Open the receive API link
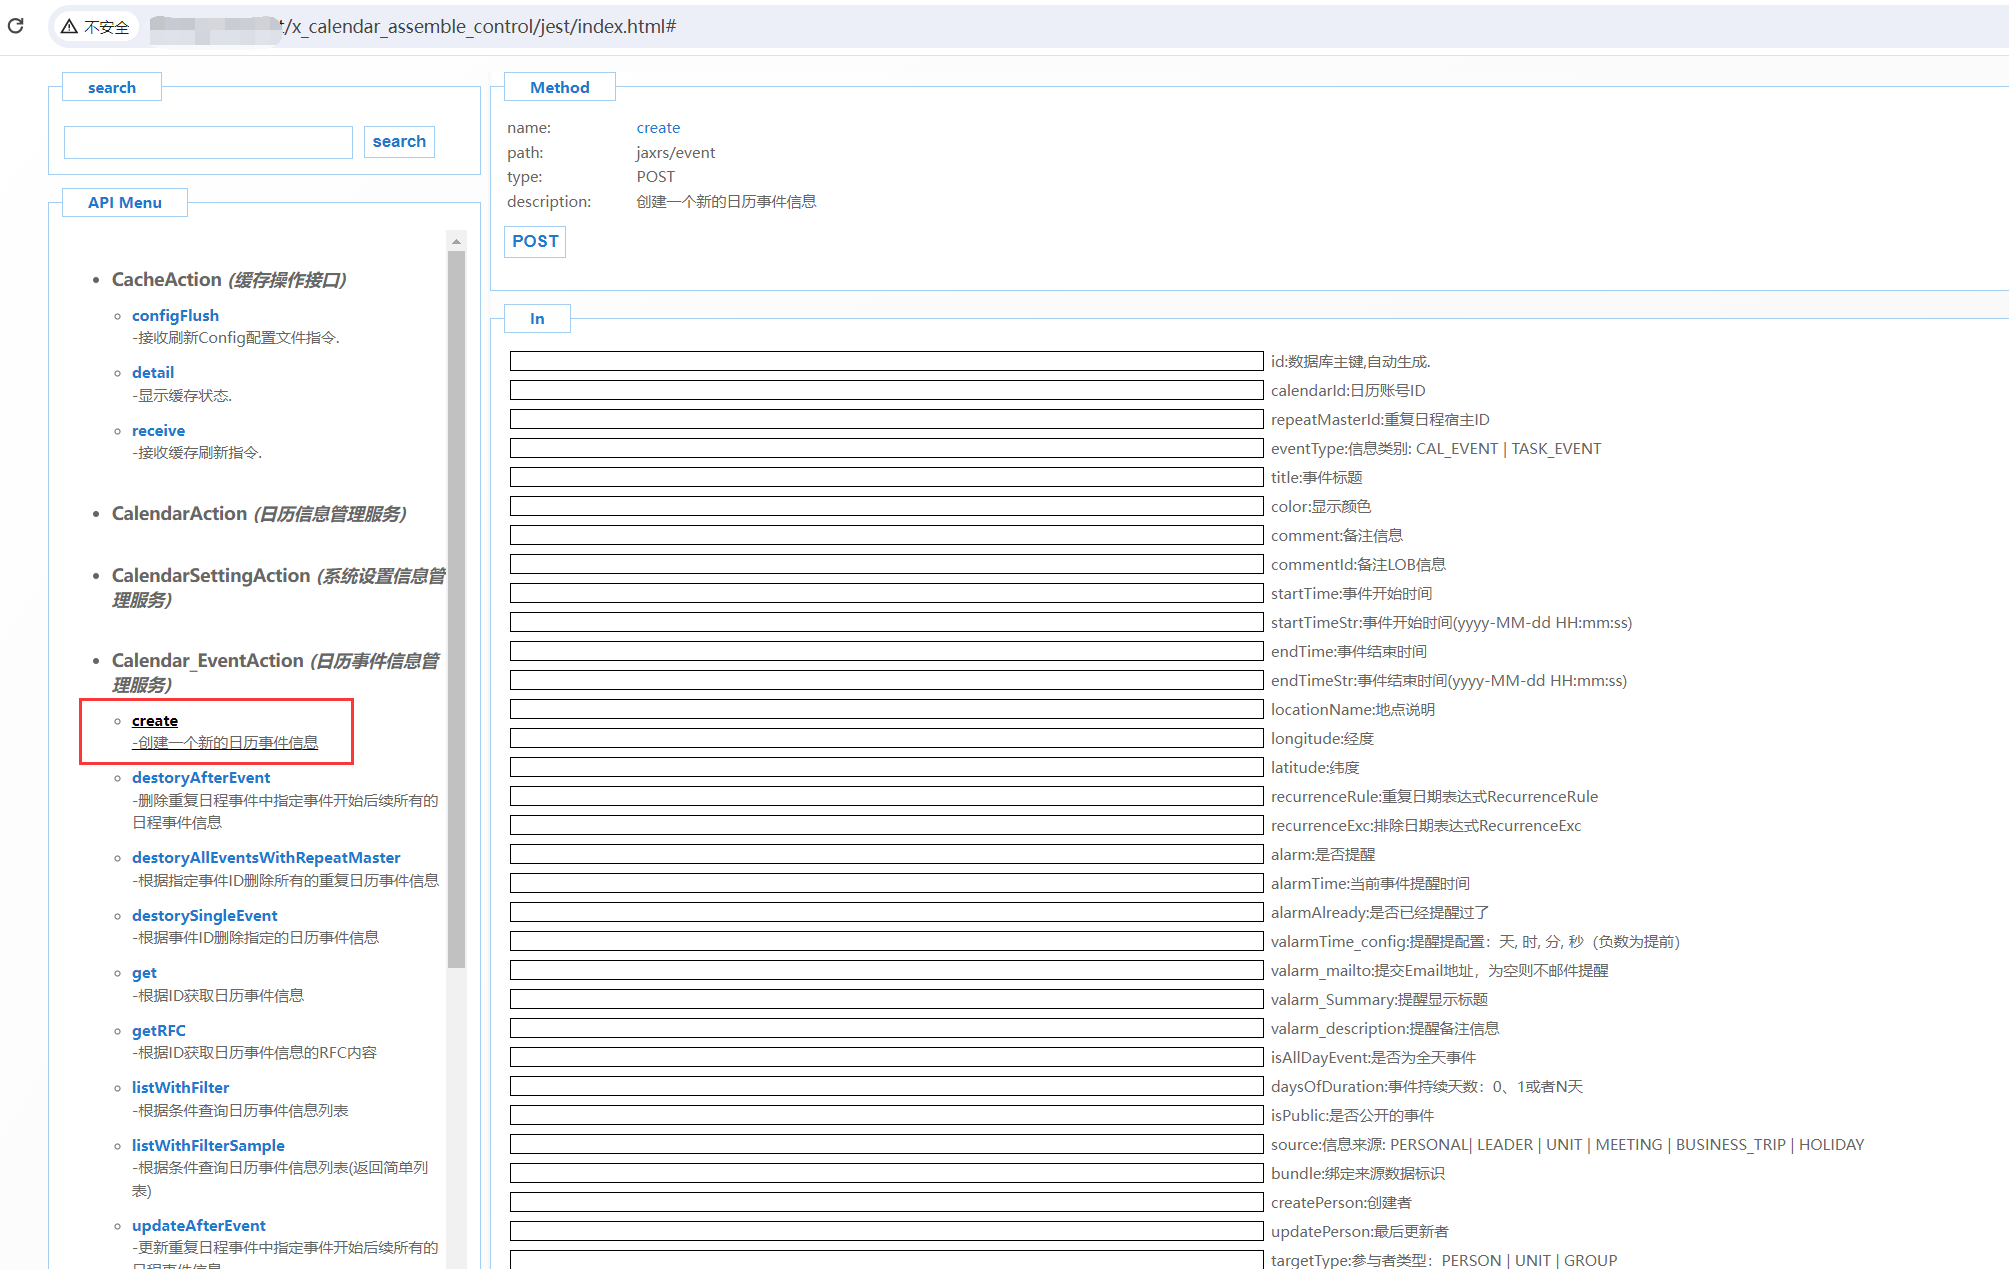This screenshot has height=1269, width=2009. (158, 431)
